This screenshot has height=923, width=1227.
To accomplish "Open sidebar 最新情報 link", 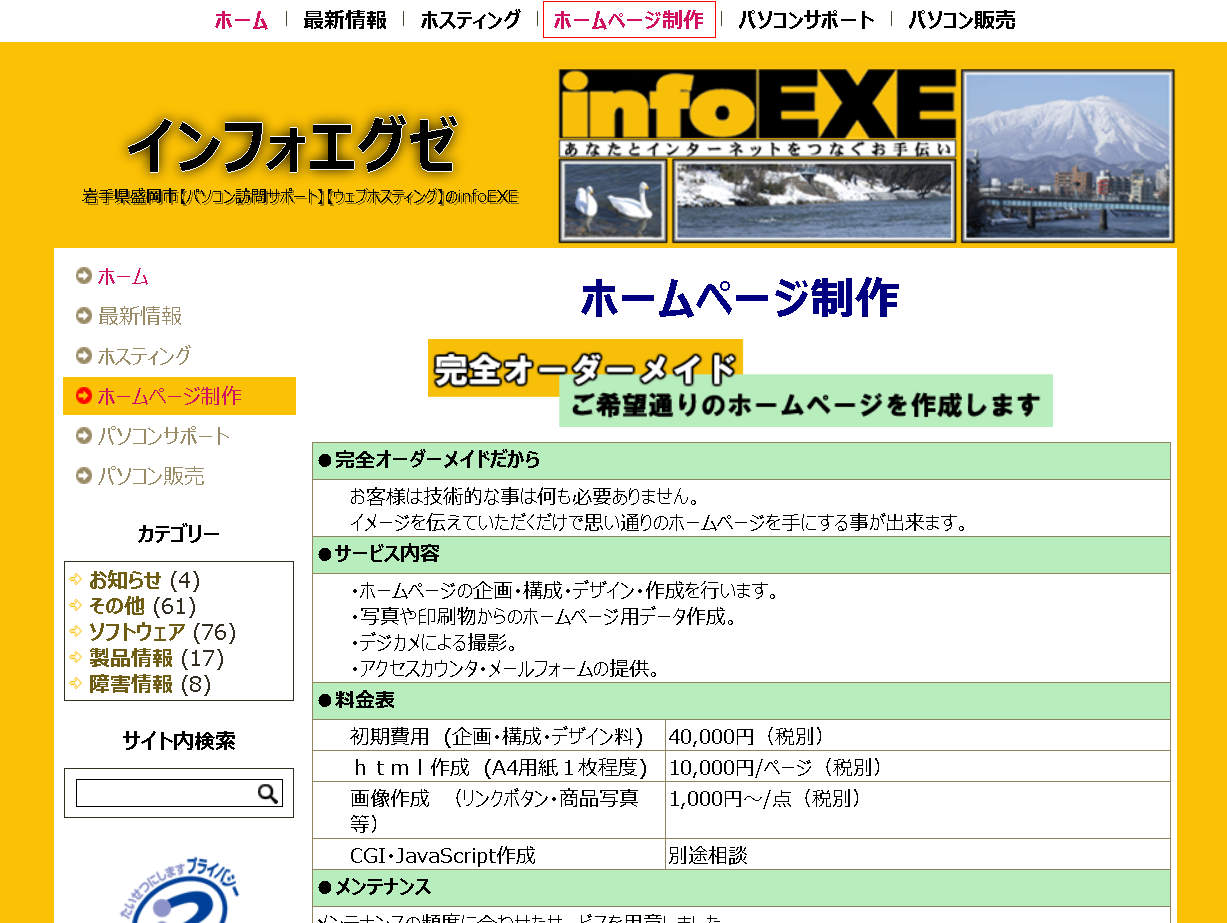I will (140, 316).
